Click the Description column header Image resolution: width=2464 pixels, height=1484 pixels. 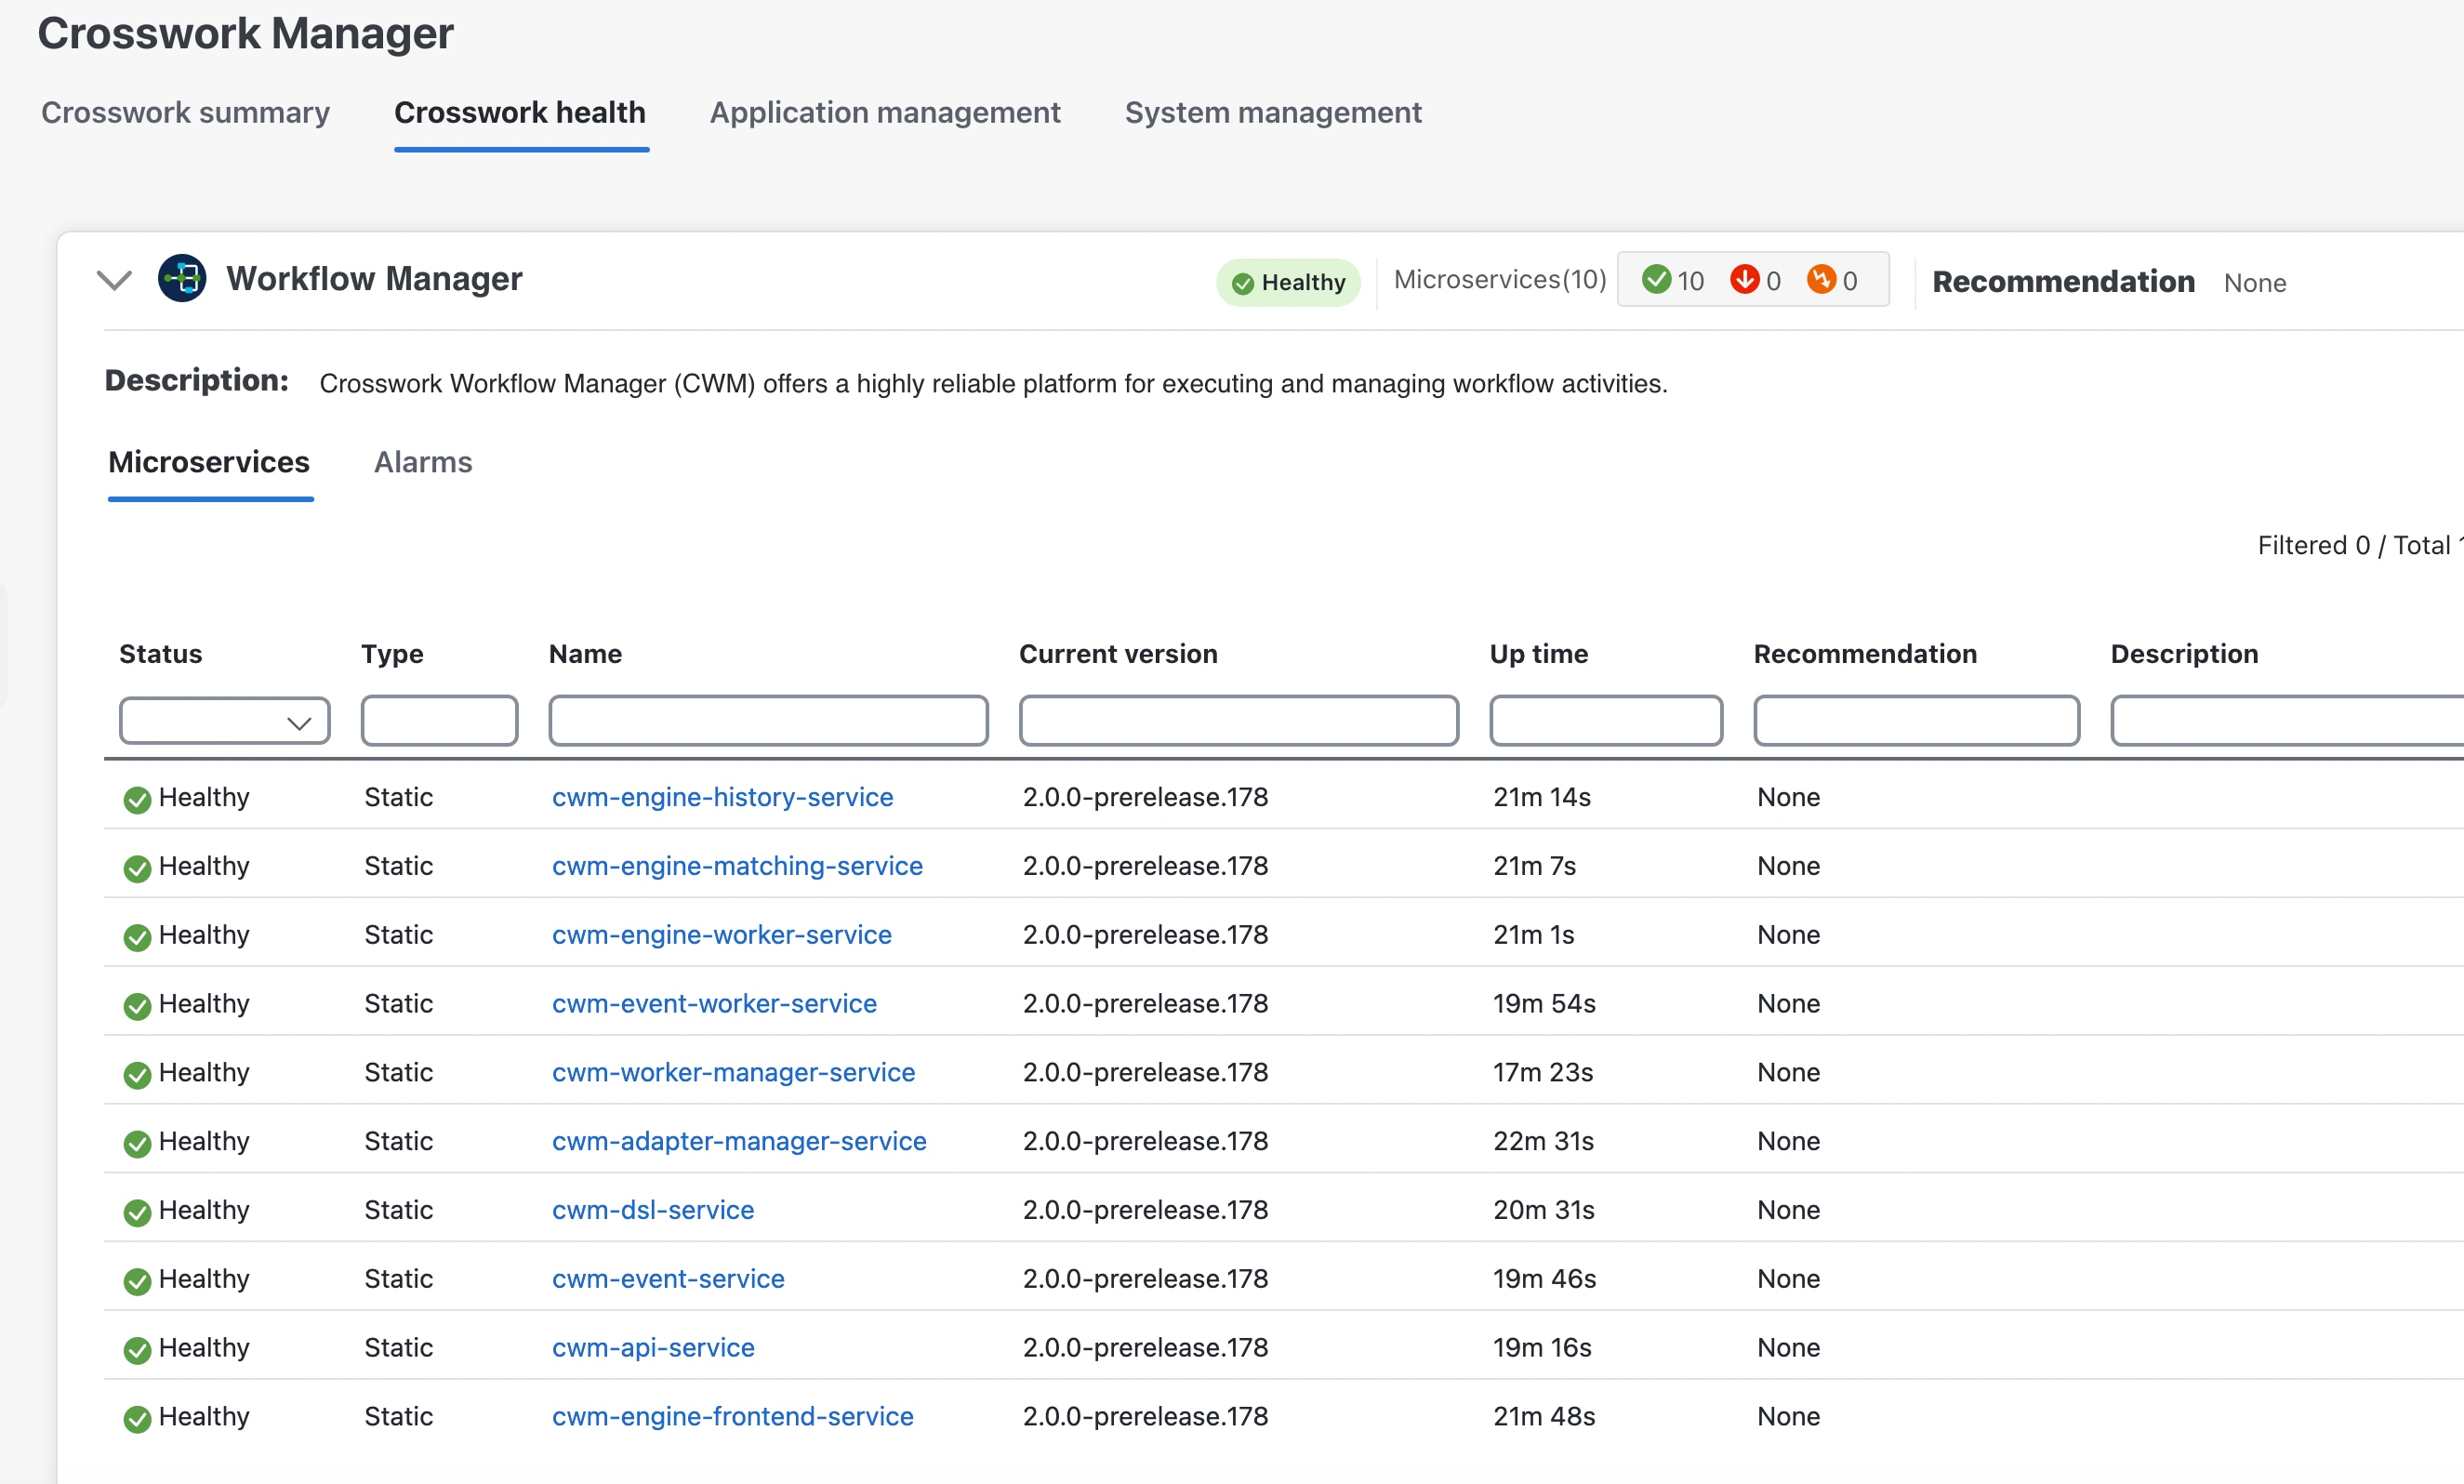point(2184,655)
